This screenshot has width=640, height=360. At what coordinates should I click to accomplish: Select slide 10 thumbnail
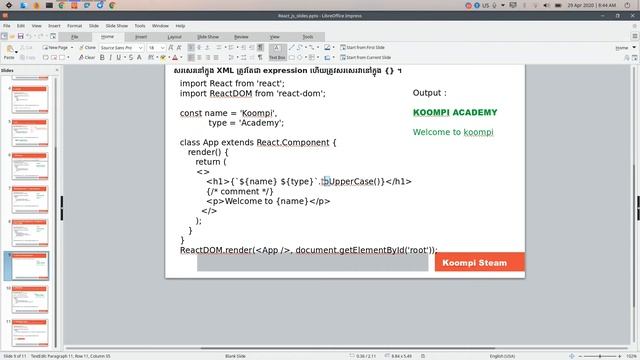pyautogui.click(x=30, y=299)
